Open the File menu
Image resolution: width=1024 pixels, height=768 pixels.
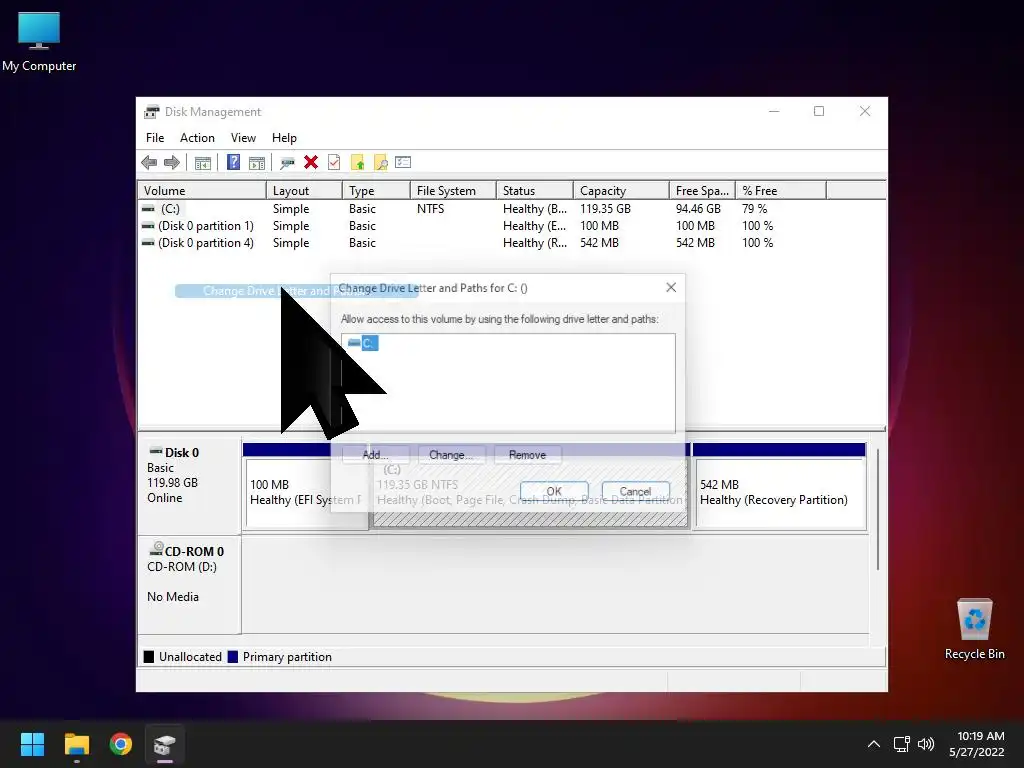point(155,138)
